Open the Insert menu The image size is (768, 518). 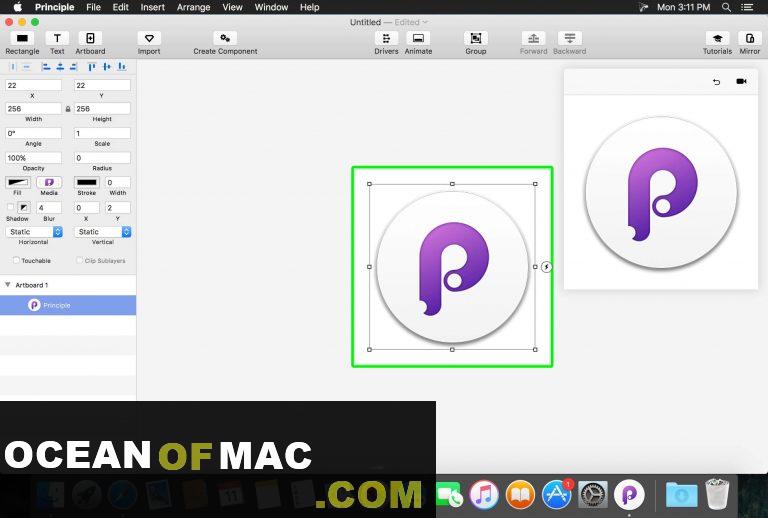[x=152, y=7]
